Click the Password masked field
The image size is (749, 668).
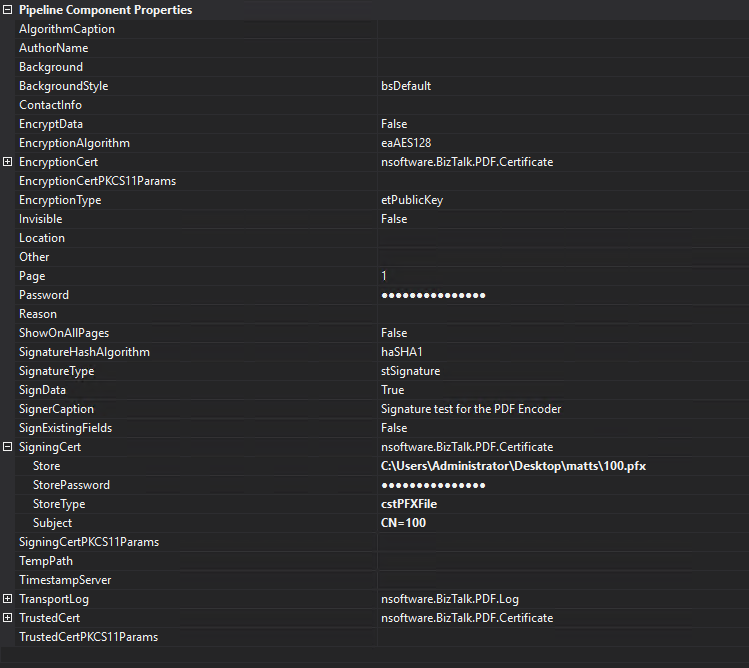[433, 295]
